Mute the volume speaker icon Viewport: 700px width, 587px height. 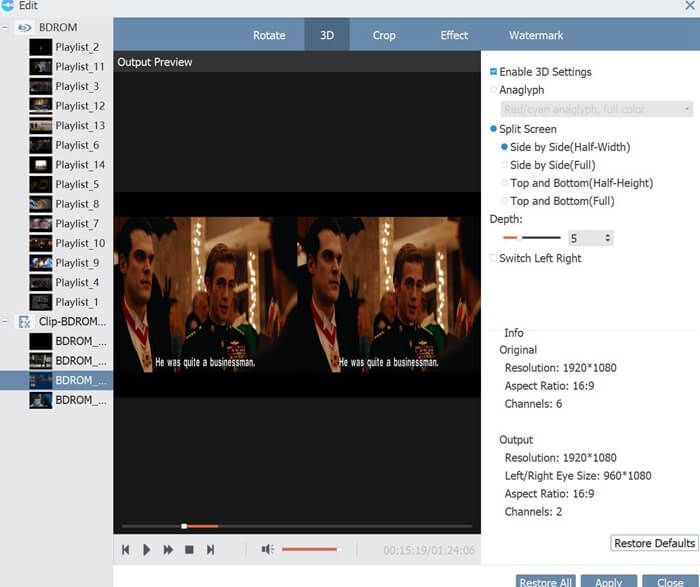coord(267,549)
